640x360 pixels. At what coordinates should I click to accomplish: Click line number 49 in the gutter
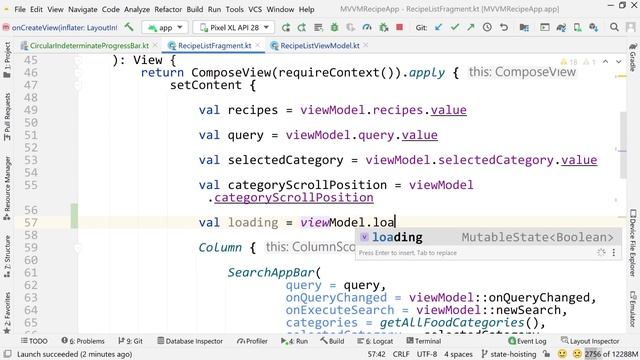31,110
